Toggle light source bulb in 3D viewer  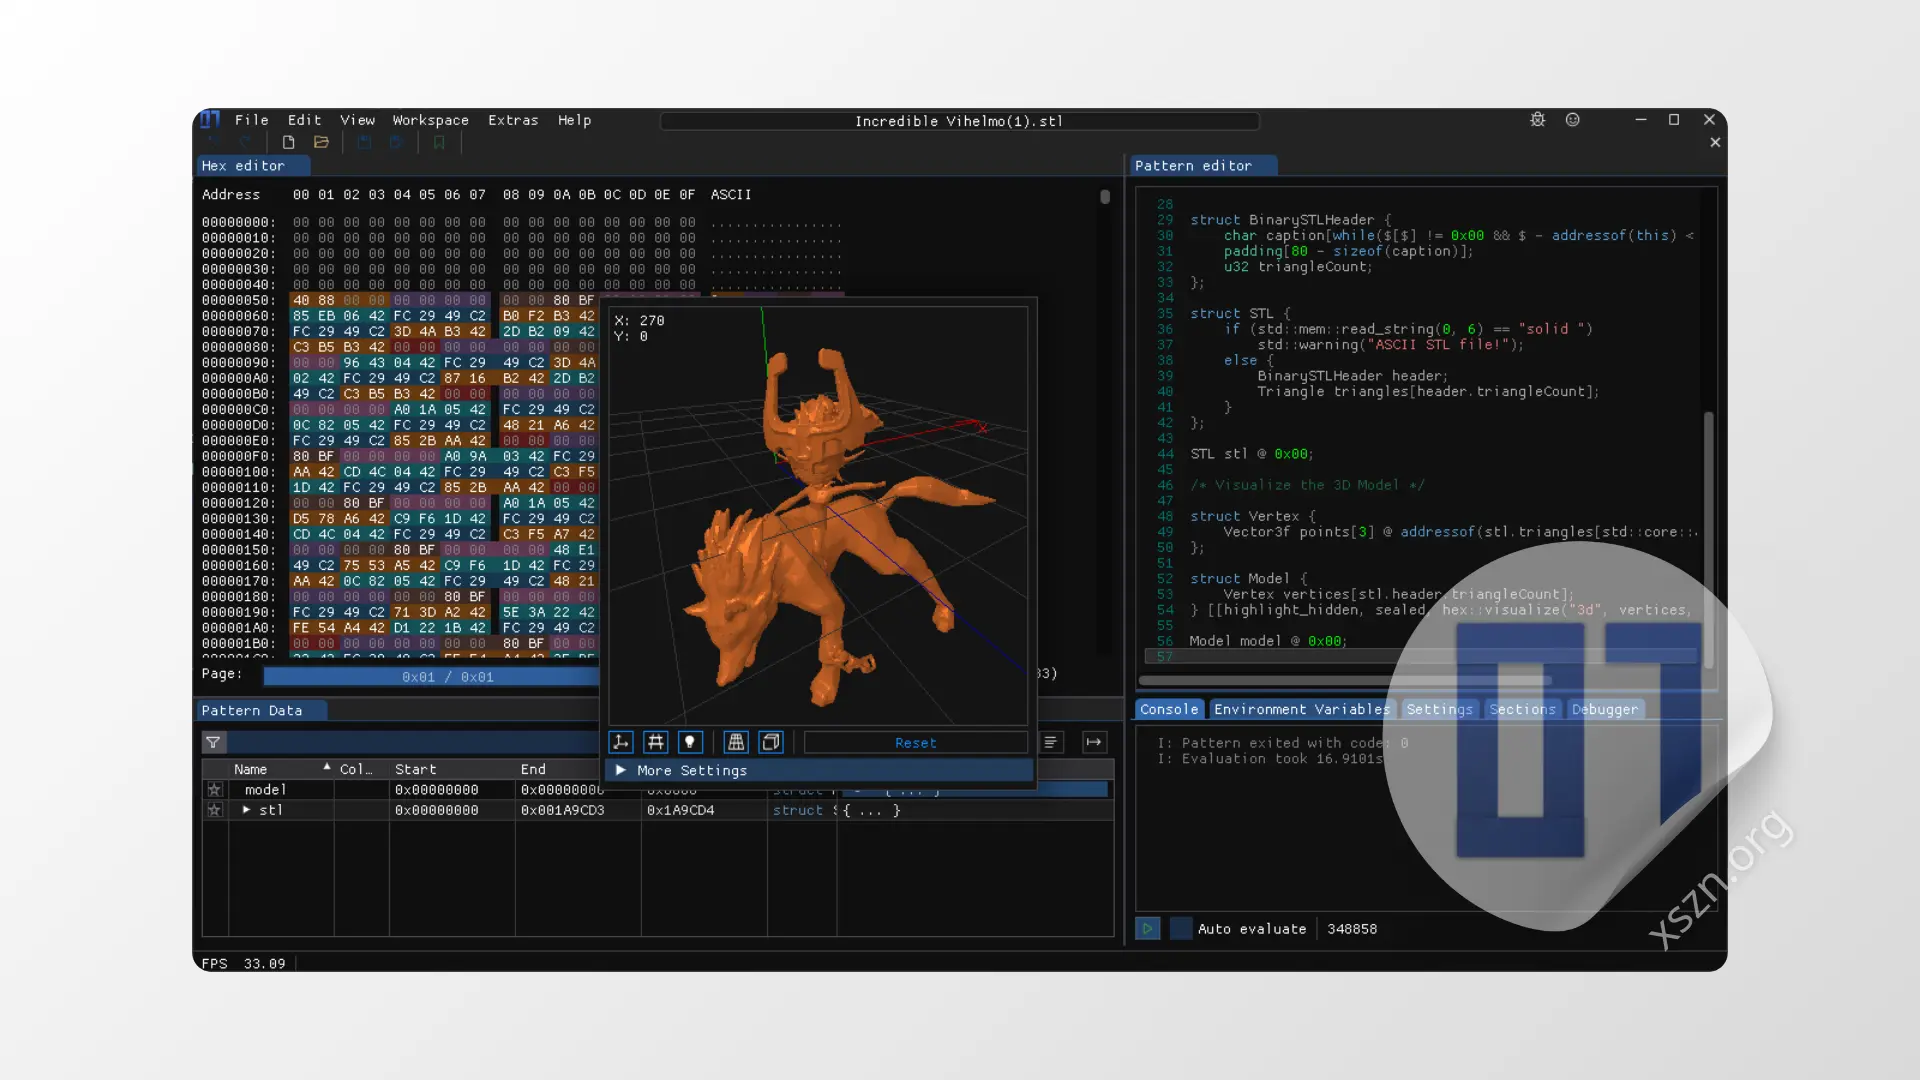(x=690, y=742)
